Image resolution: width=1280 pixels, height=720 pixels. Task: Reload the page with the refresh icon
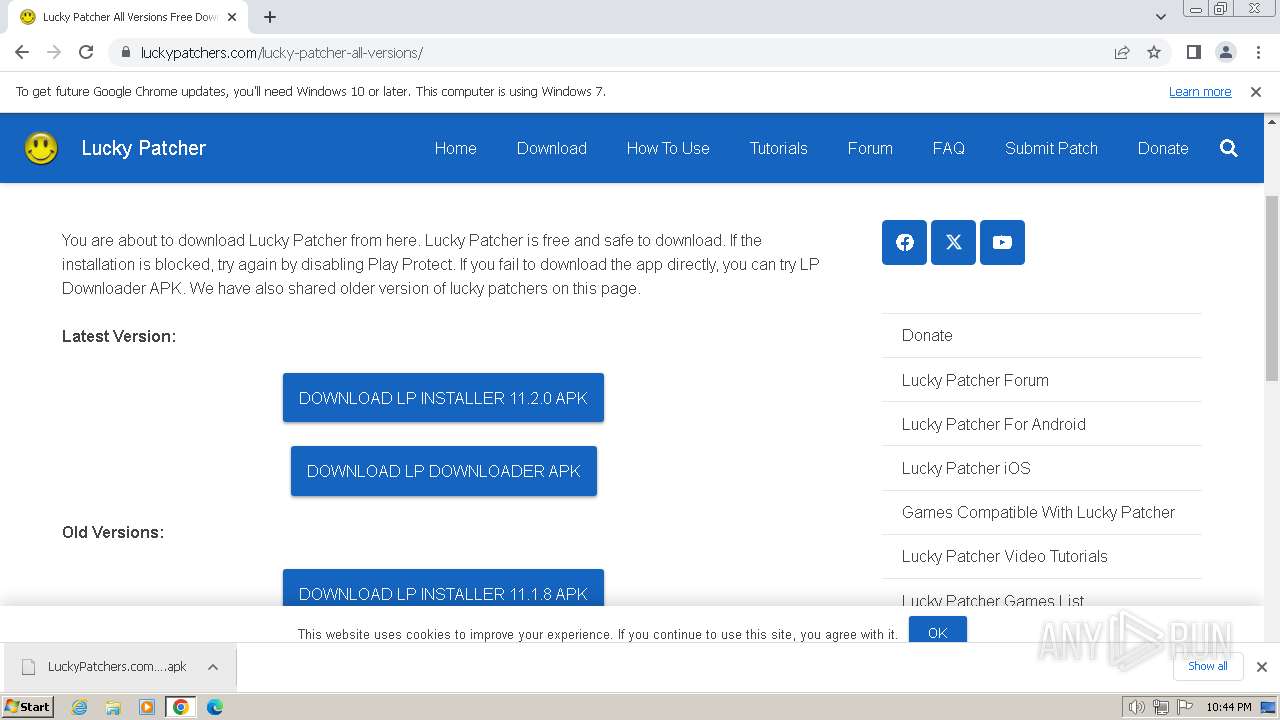pos(86,52)
